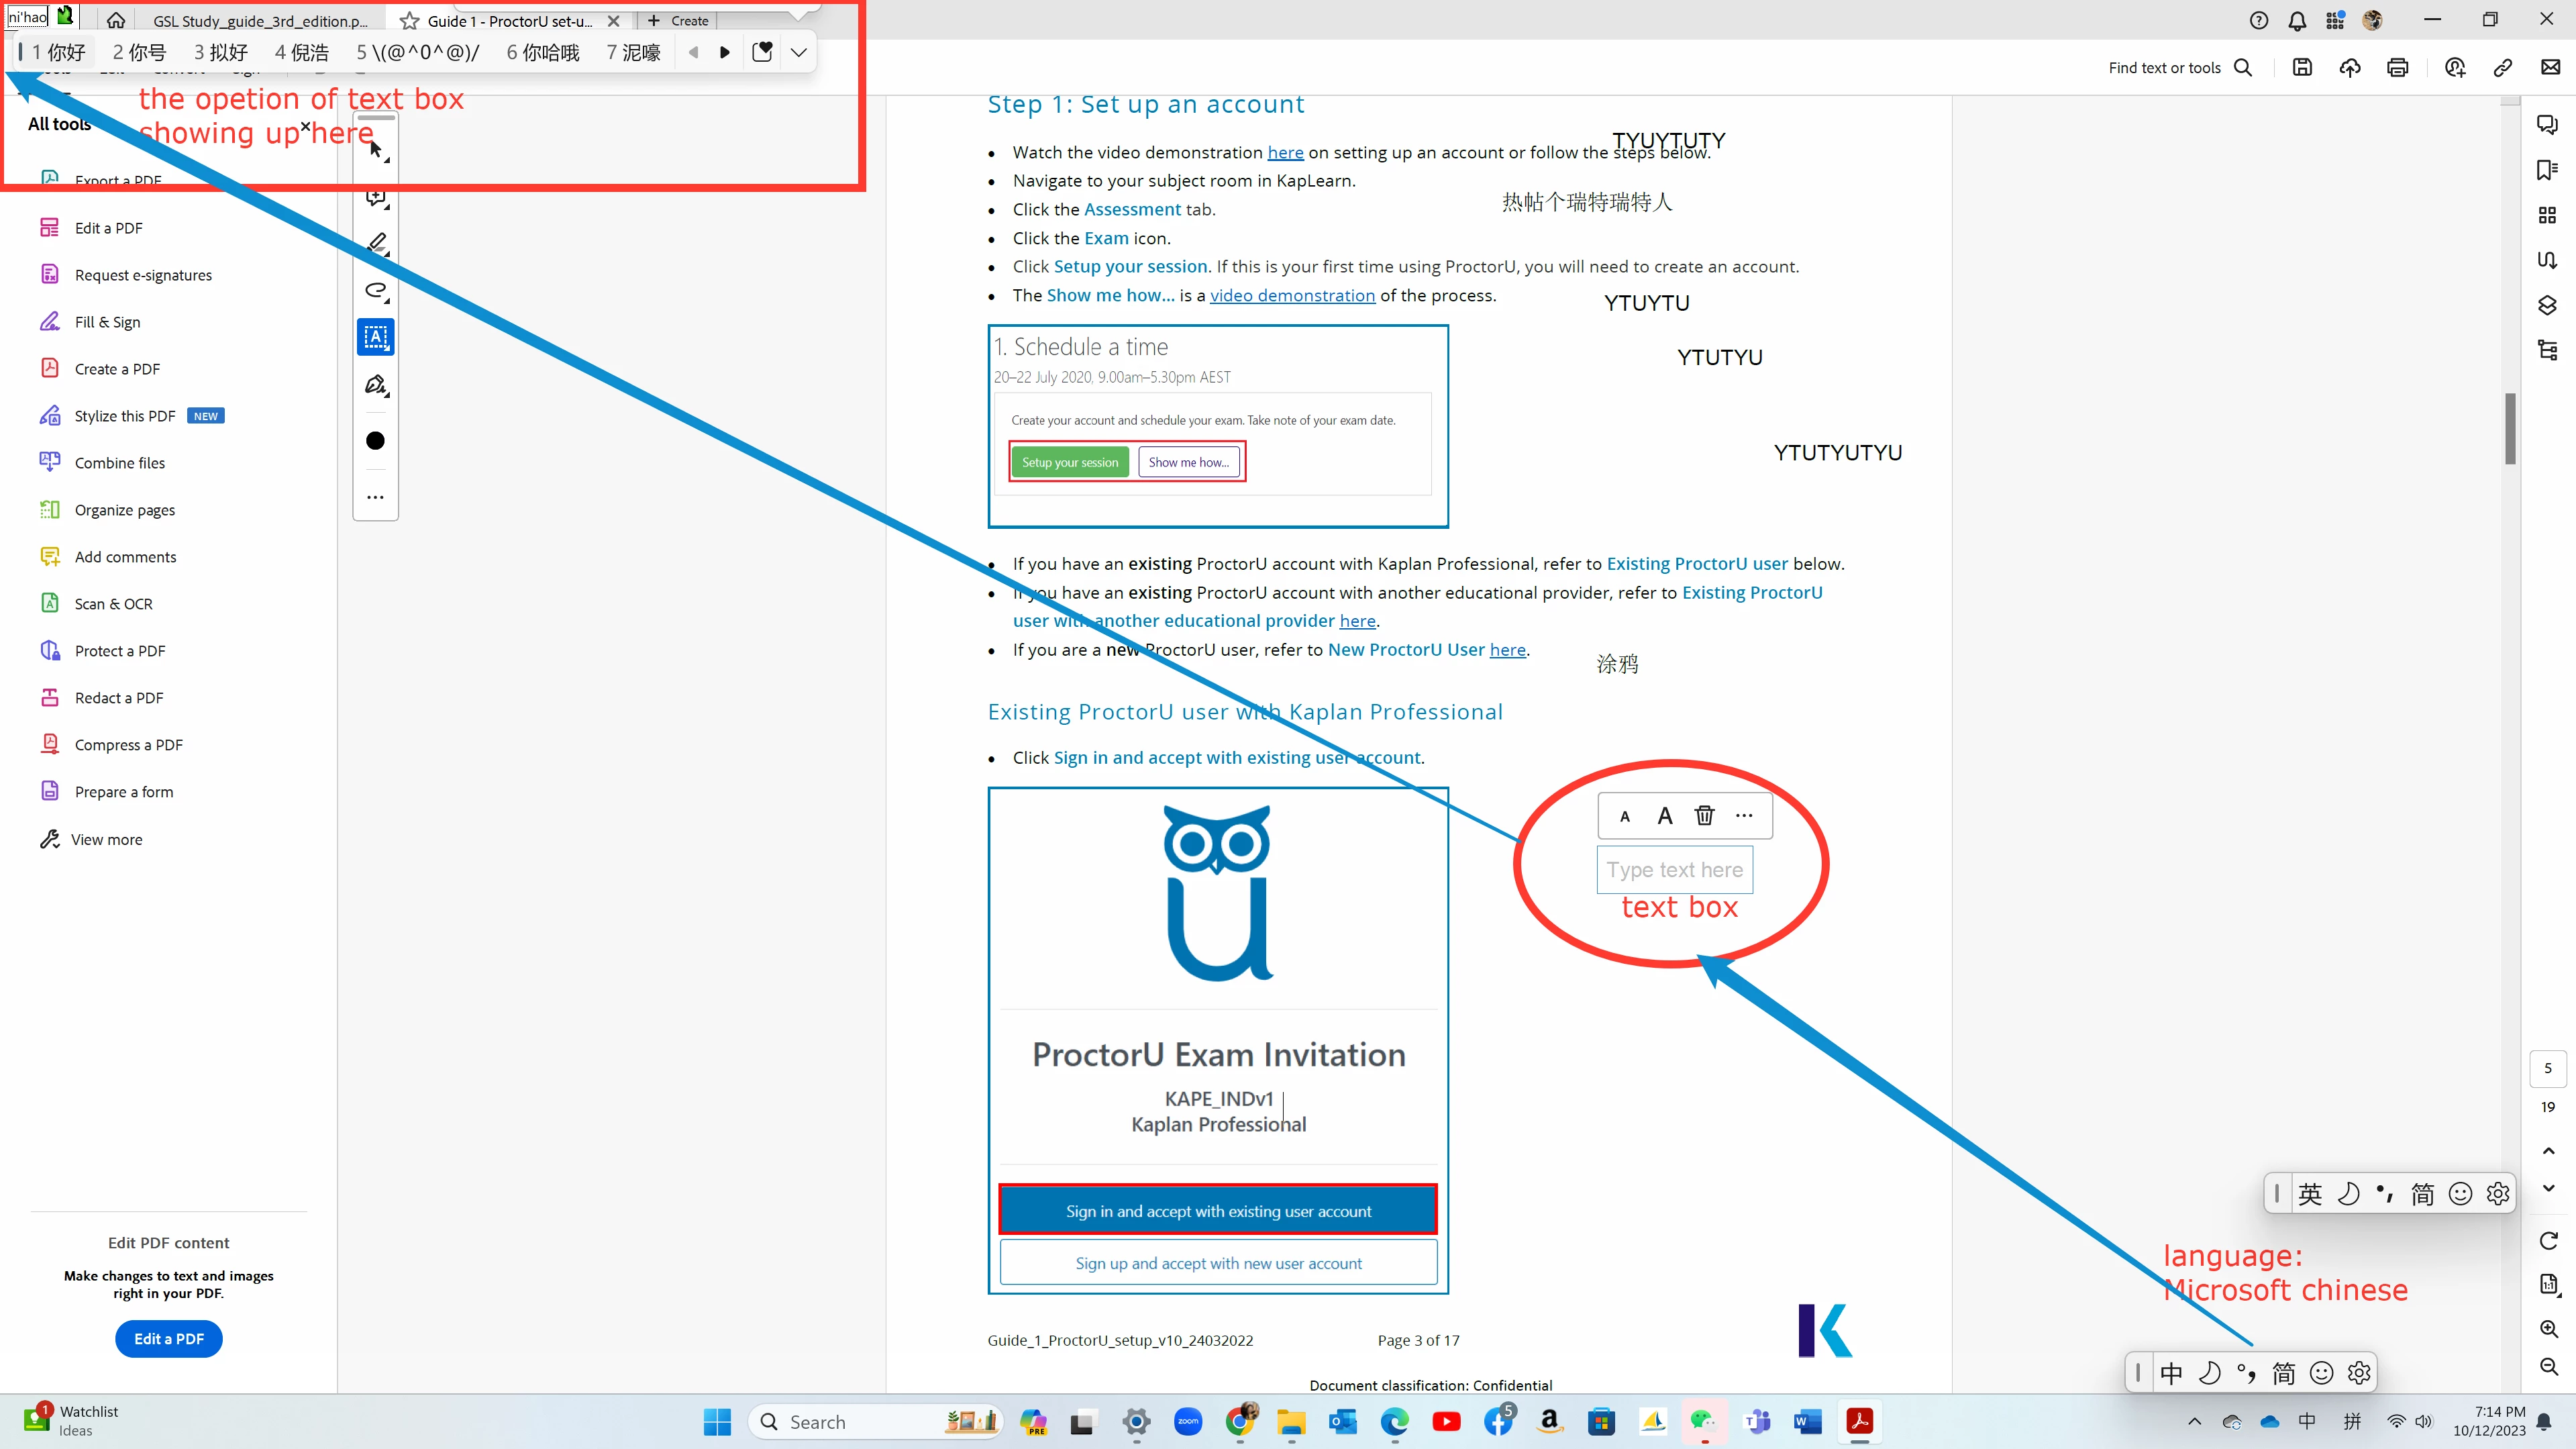This screenshot has height=1449, width=2576.
Task: Click the print icon in top toolbar
Action: point(2397,68)
